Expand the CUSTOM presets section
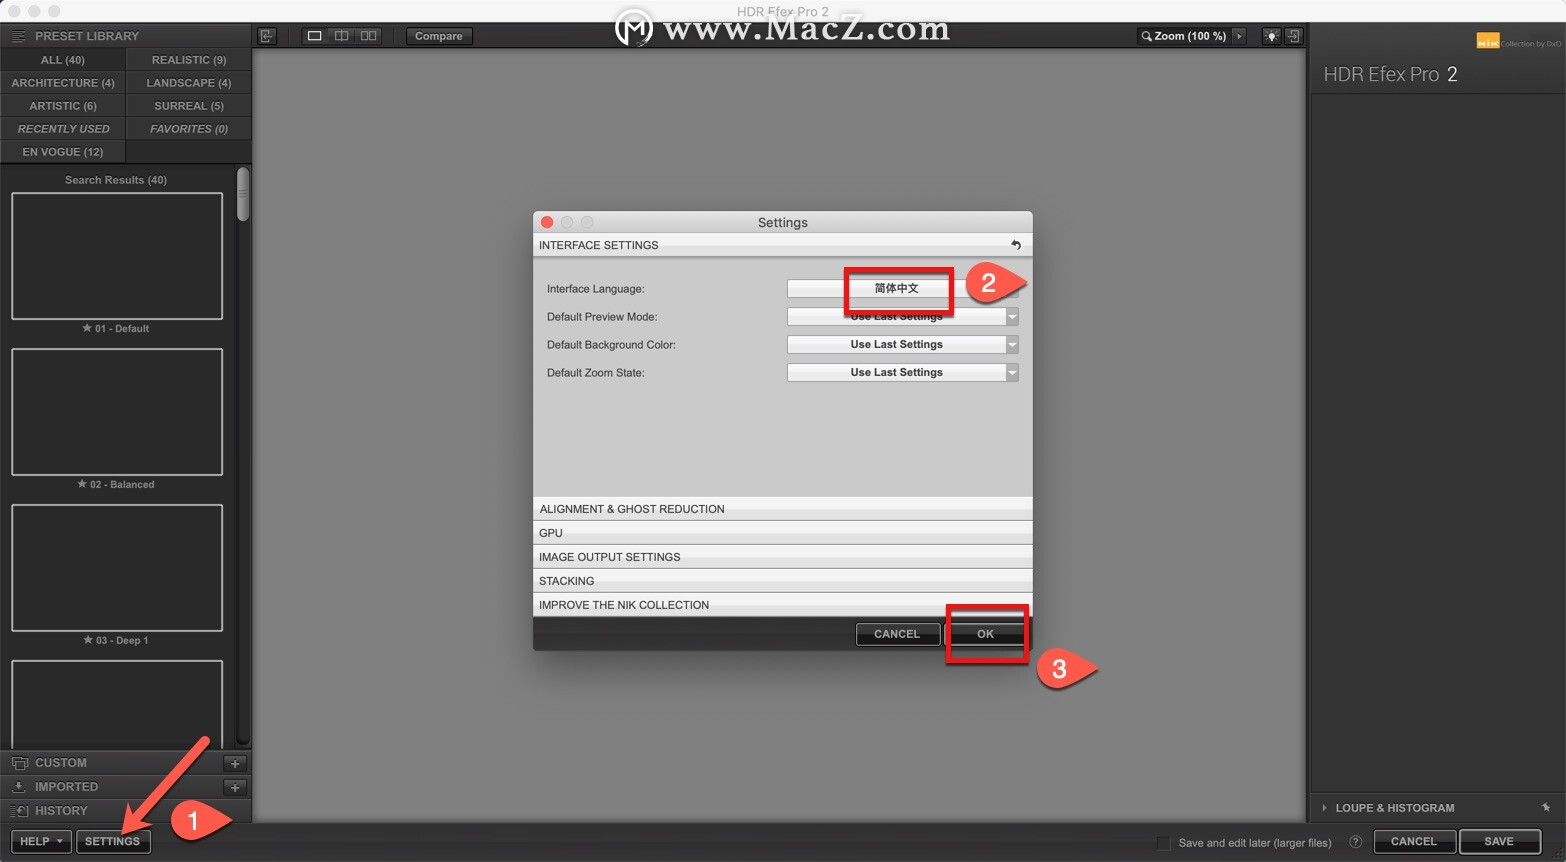 coord(61,763)
